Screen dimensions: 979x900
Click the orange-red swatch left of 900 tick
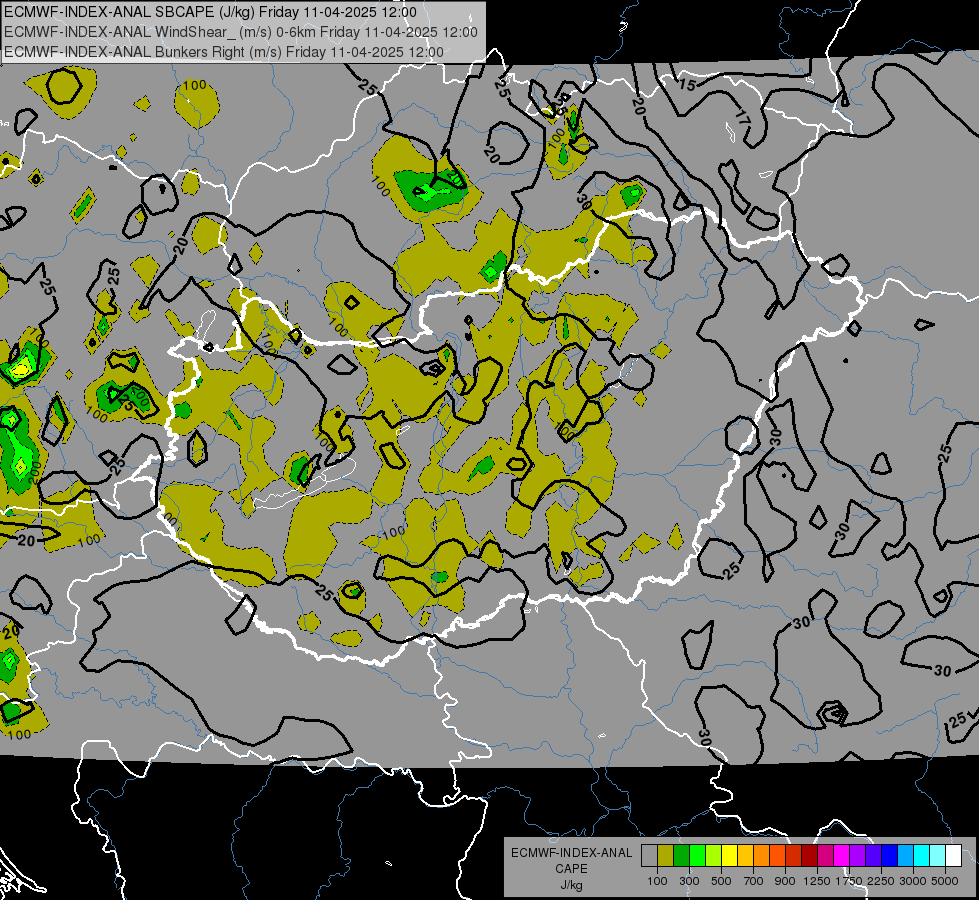[x=777, y=856]
